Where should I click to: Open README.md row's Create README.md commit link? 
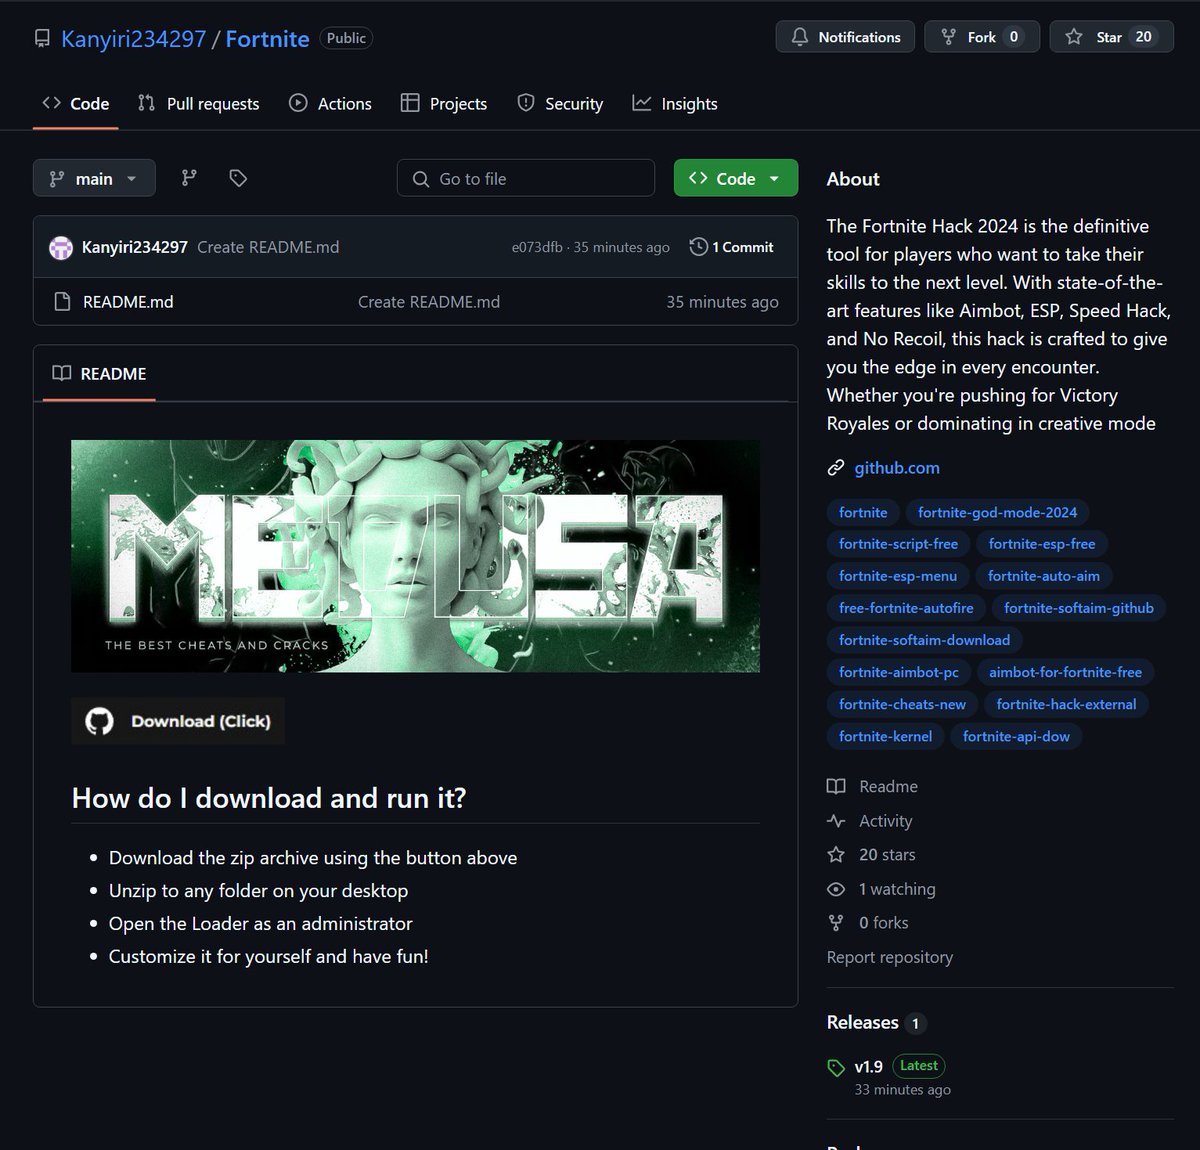(x=429, y=301)
